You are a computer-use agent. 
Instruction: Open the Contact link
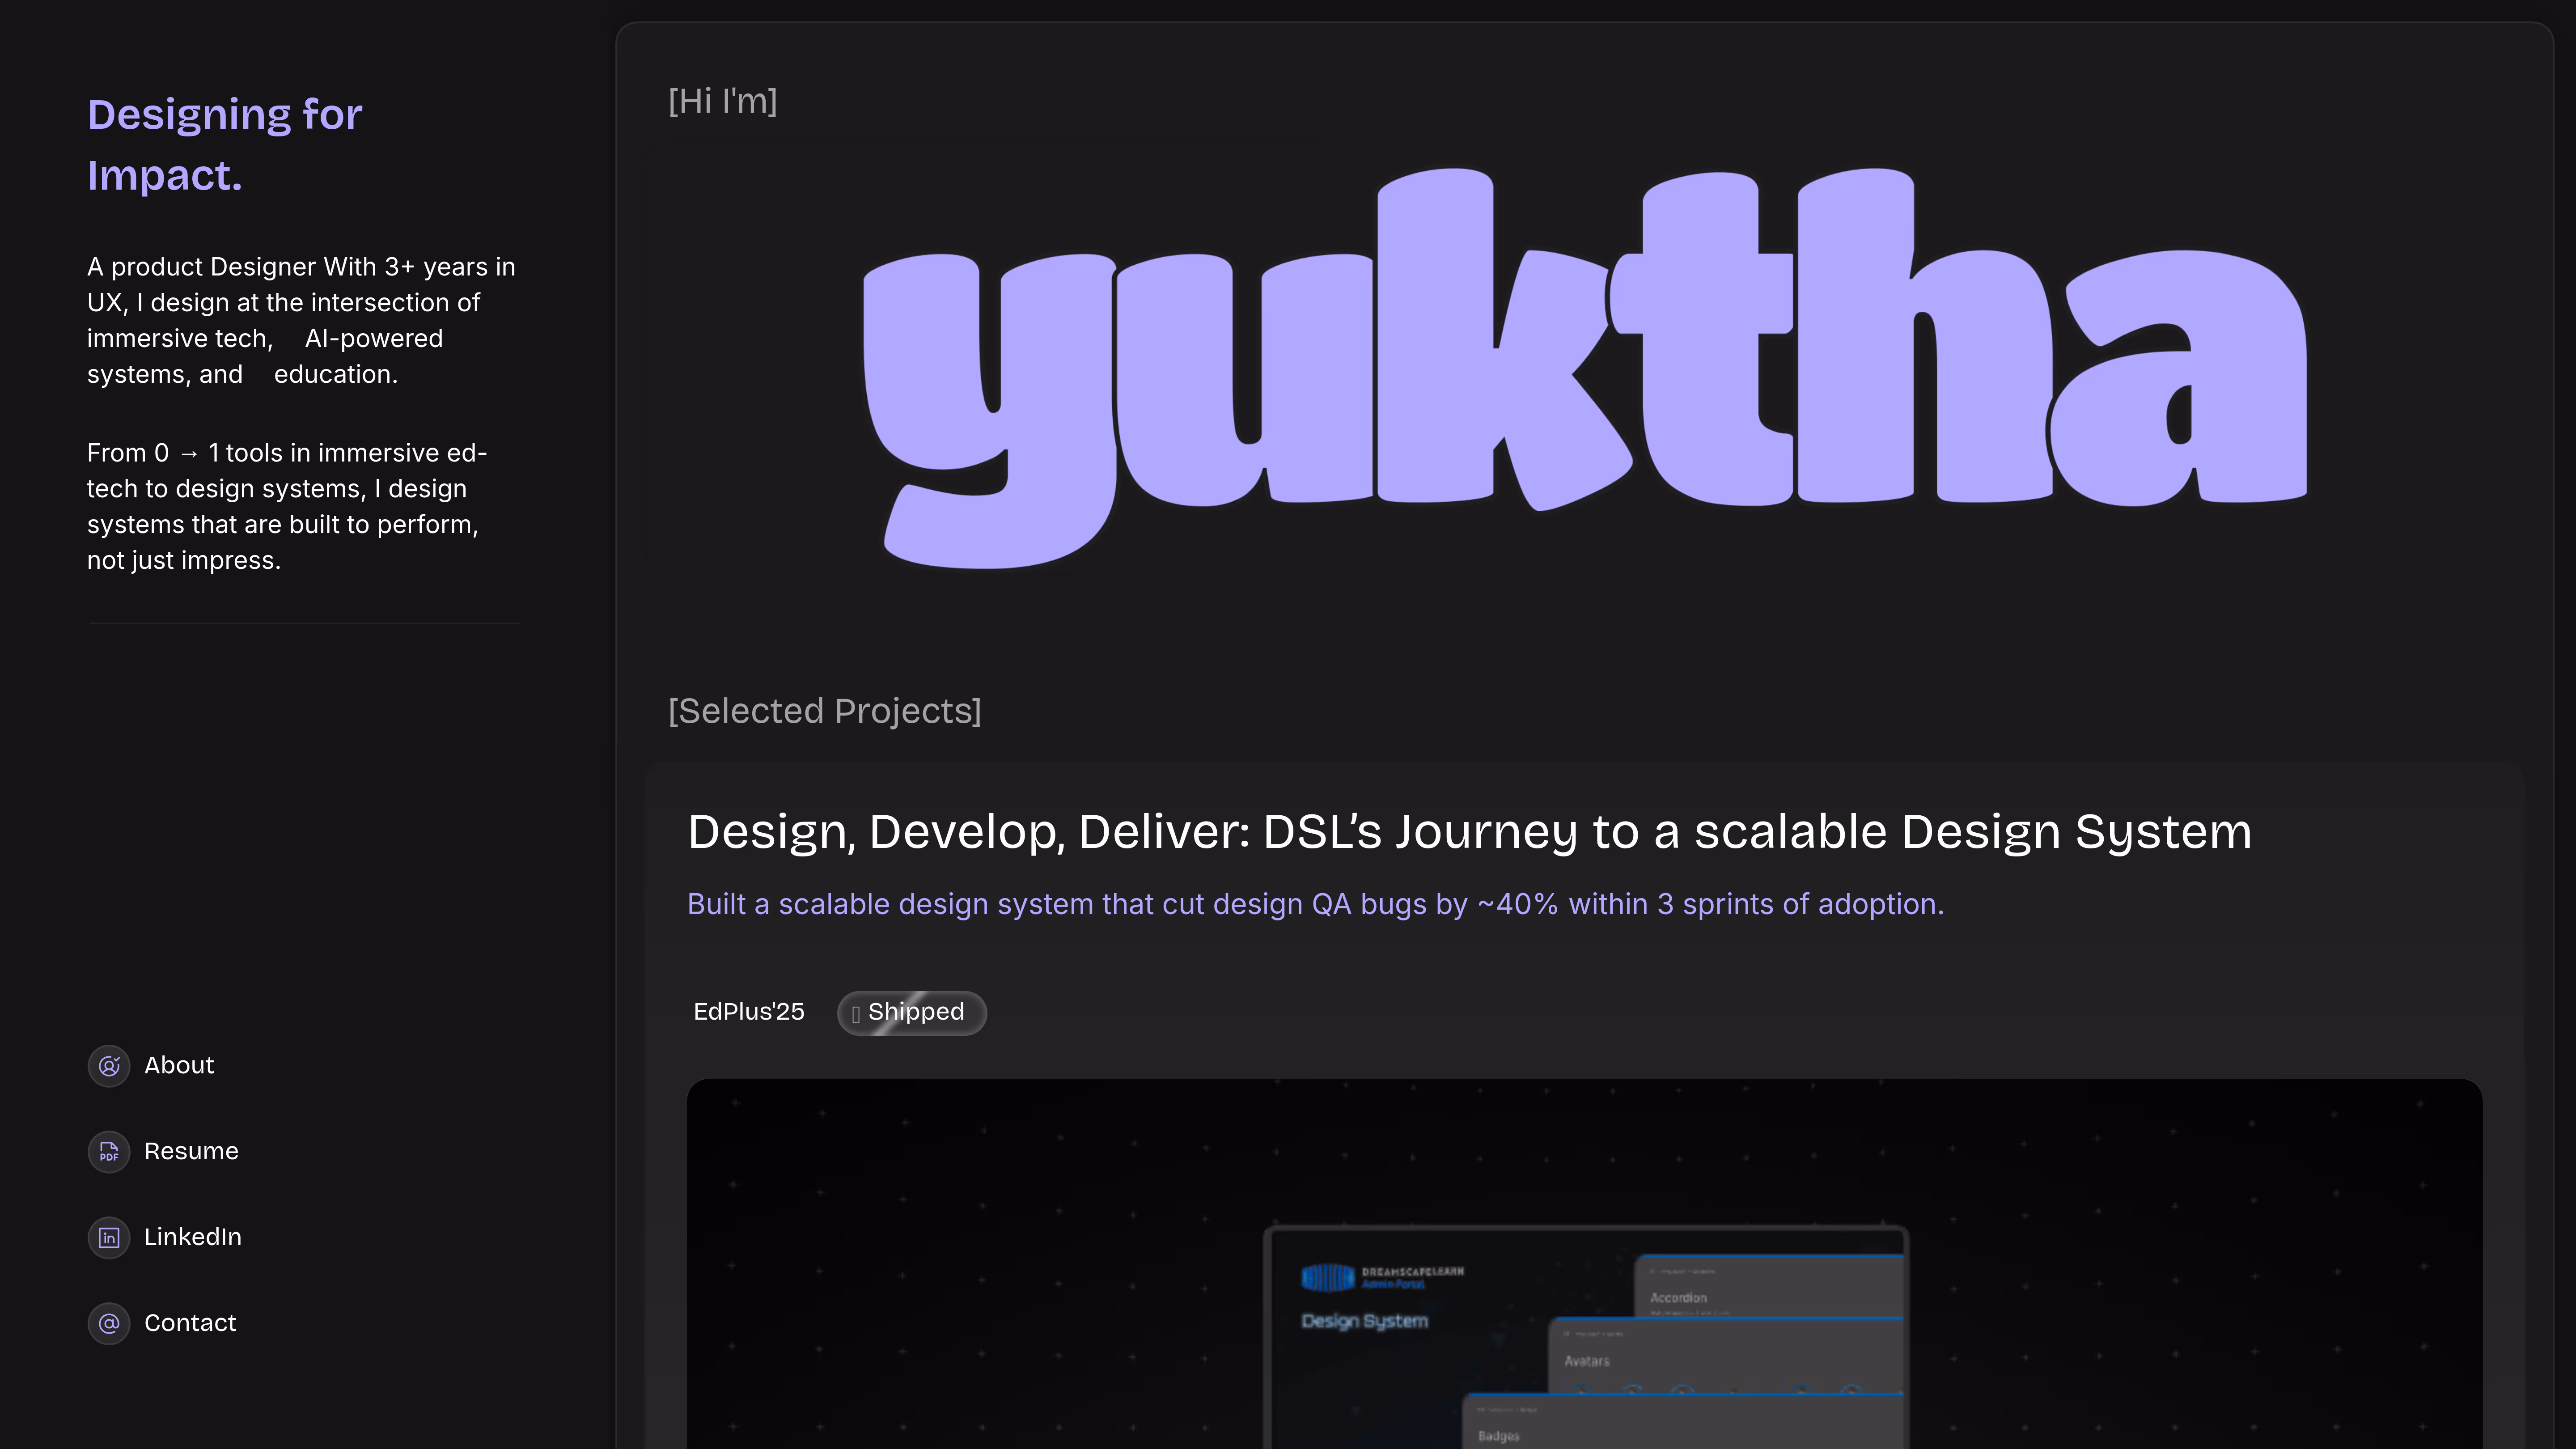tap(190, 1323)
